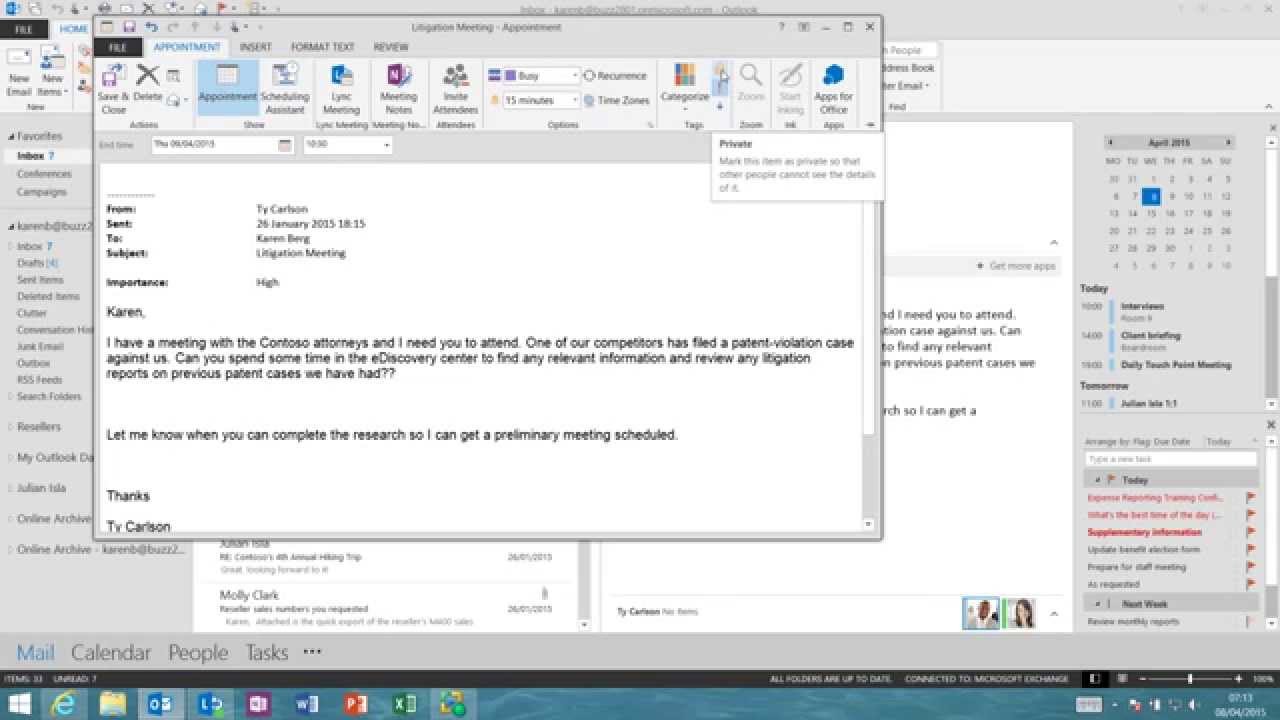
Task: Open Excel from the taskbar
Action: pyautogui.click(x=404, y=704)
